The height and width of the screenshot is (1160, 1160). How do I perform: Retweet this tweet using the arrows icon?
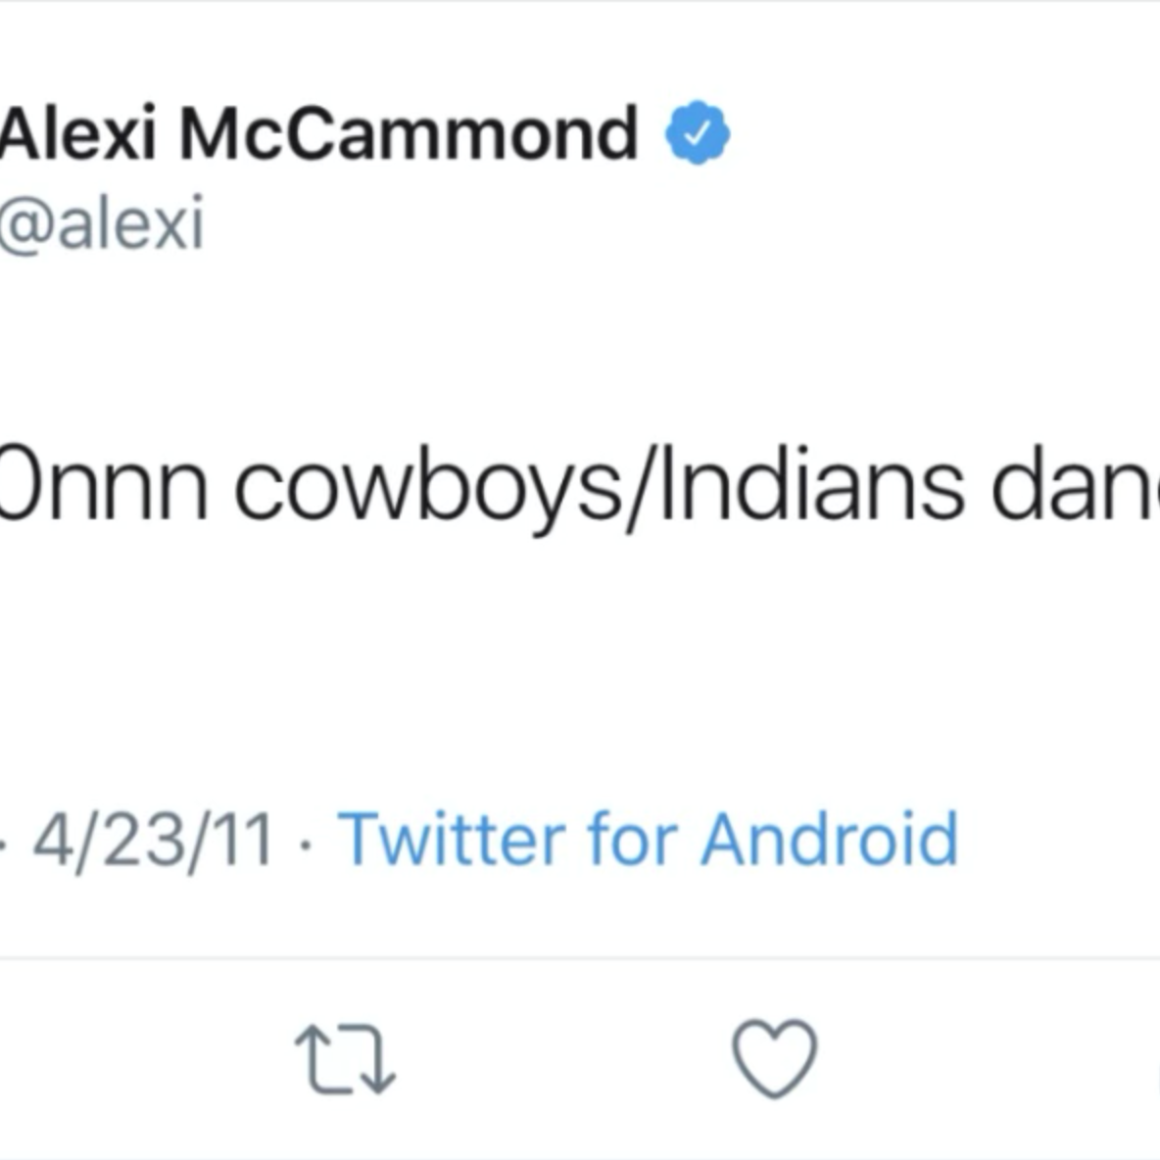[x=345, y=1061]
